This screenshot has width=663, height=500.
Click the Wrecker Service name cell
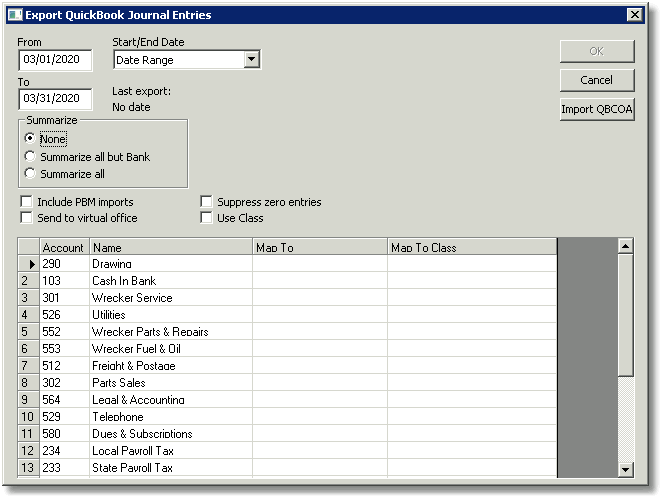171,298
